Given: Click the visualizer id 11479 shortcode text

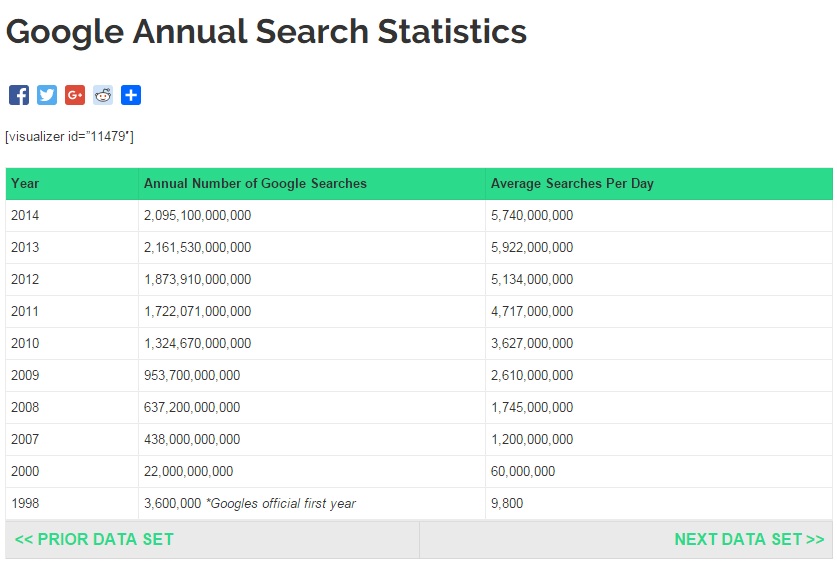Looking at the screenshot, I should (69, 136).
